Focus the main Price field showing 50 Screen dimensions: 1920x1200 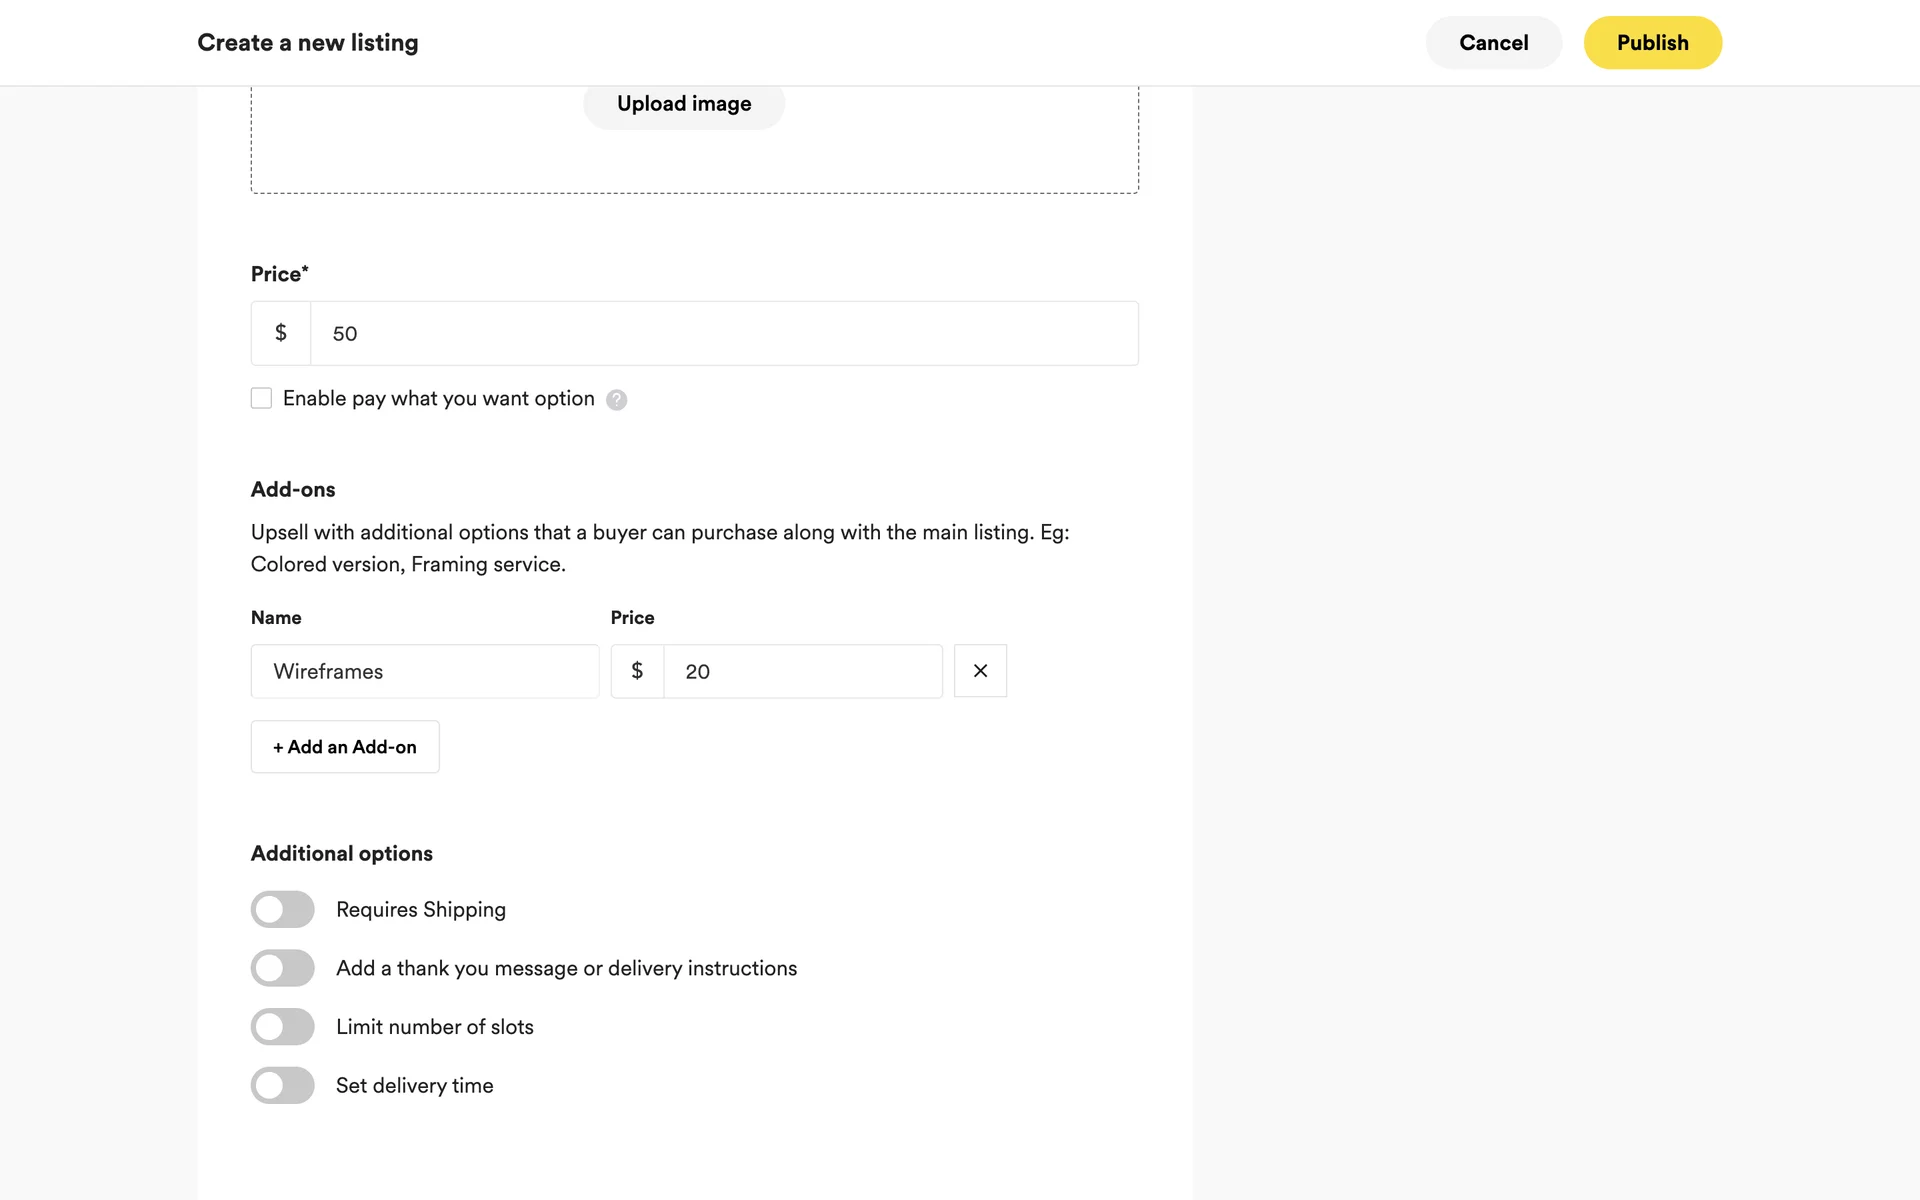pyautogui.click(x=724, y=334)
